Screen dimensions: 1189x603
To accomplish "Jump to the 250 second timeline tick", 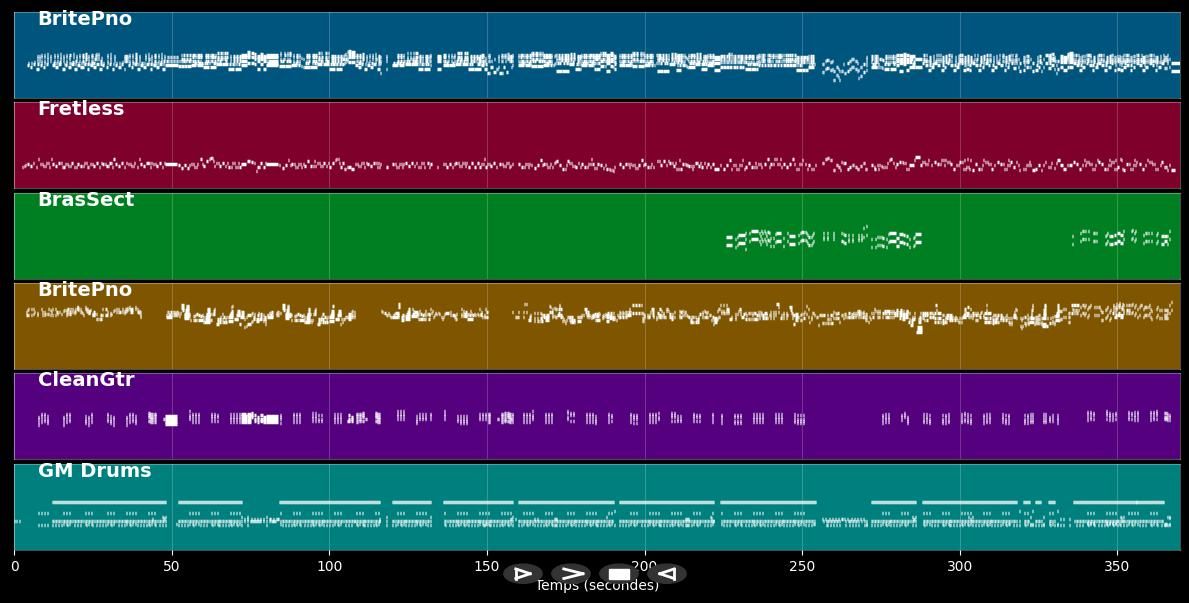I will coord(802,567).
